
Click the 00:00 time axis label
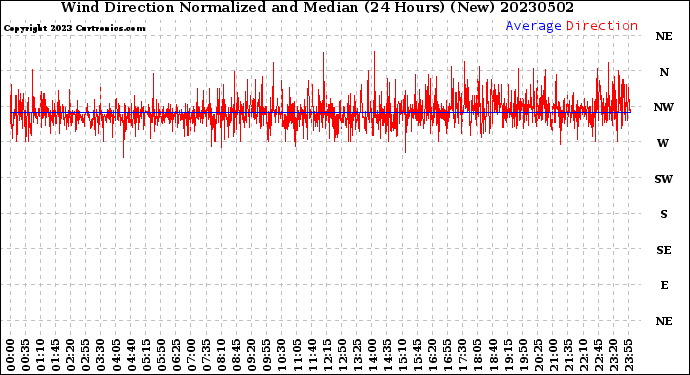[x=11, y=355]
